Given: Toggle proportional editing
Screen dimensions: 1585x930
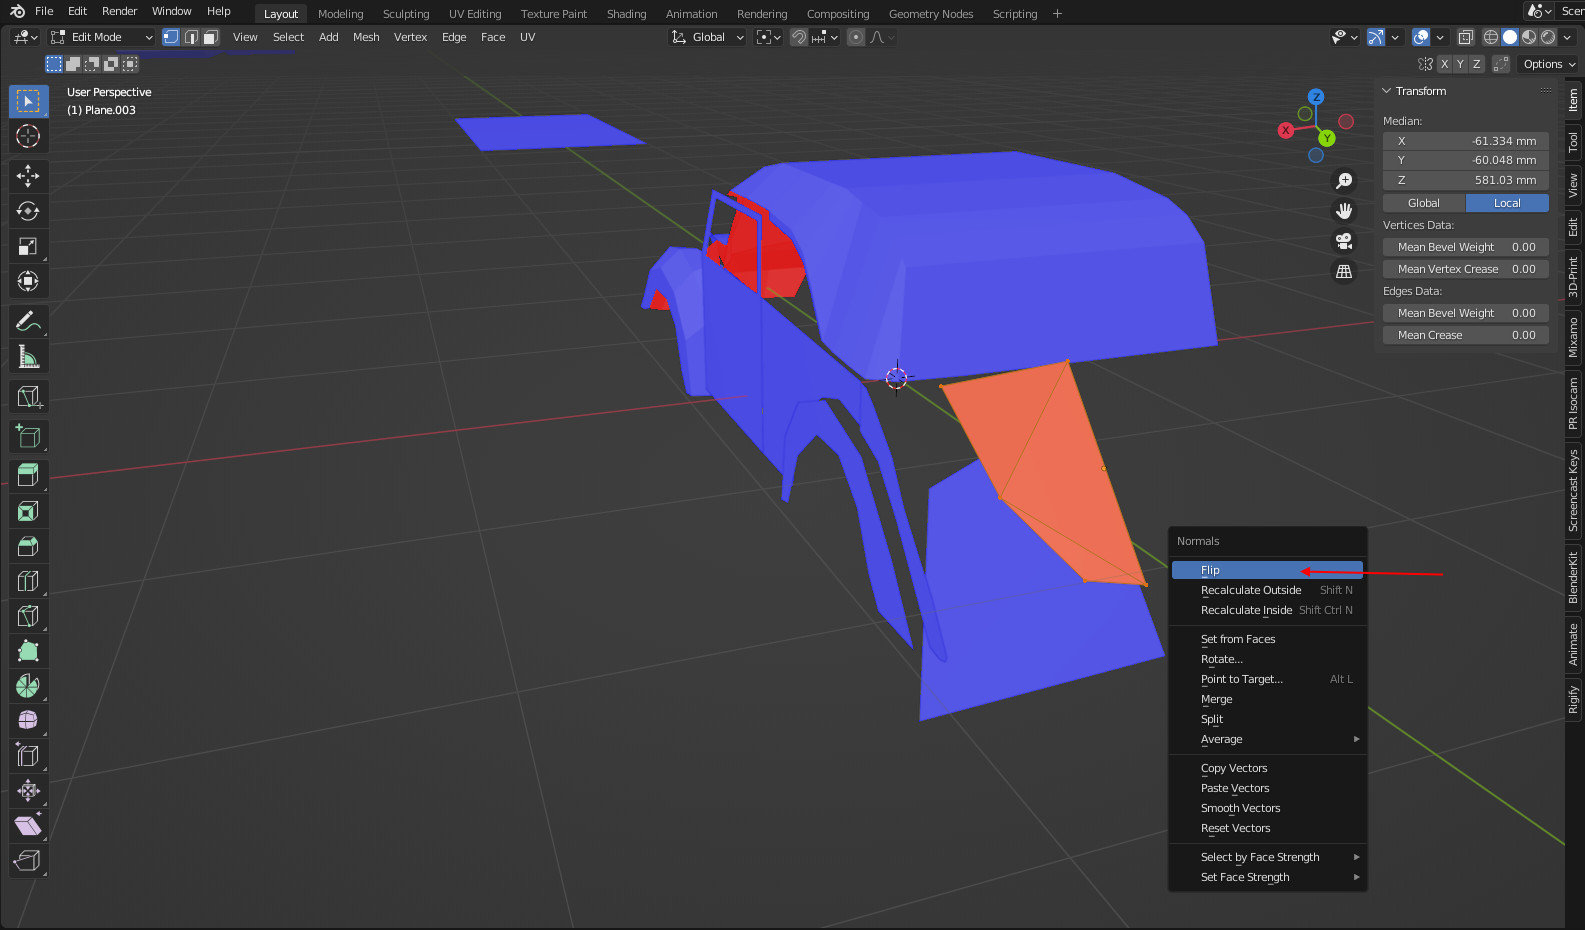Looking at the screenshot, I should 856,37.
